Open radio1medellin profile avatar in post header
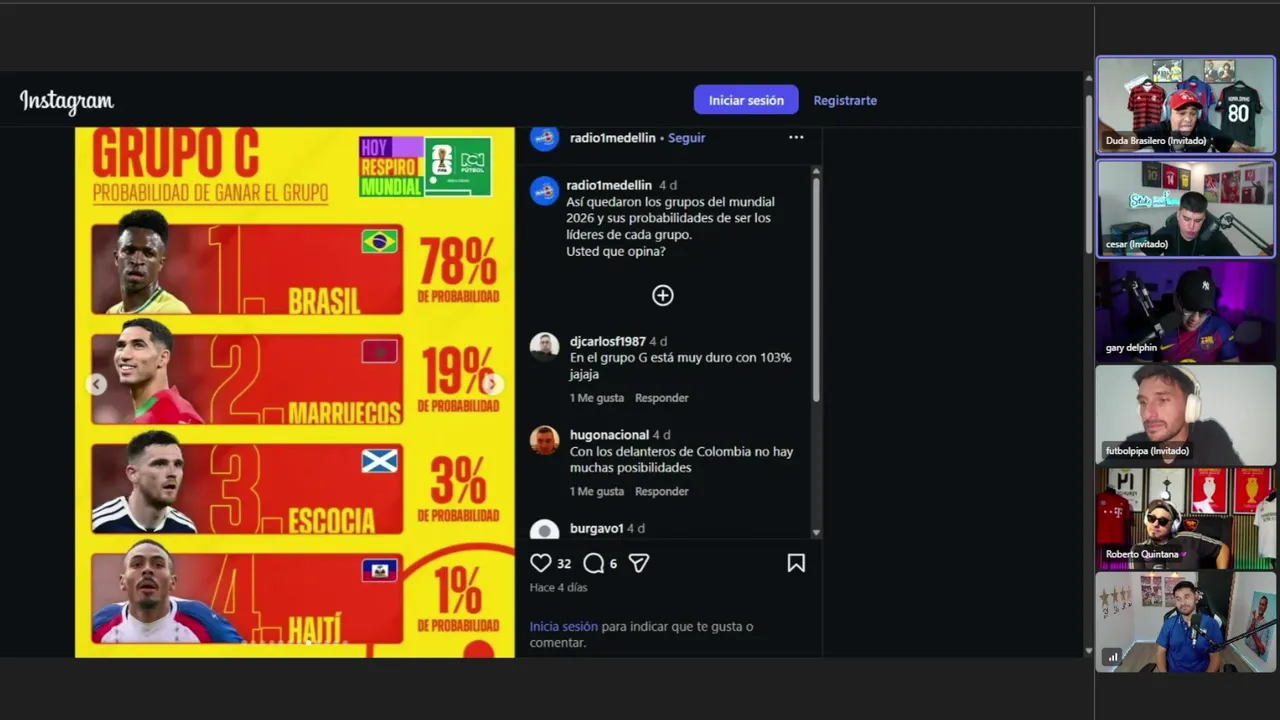This screenshot has height=720, width=1280. click(544, 138)
